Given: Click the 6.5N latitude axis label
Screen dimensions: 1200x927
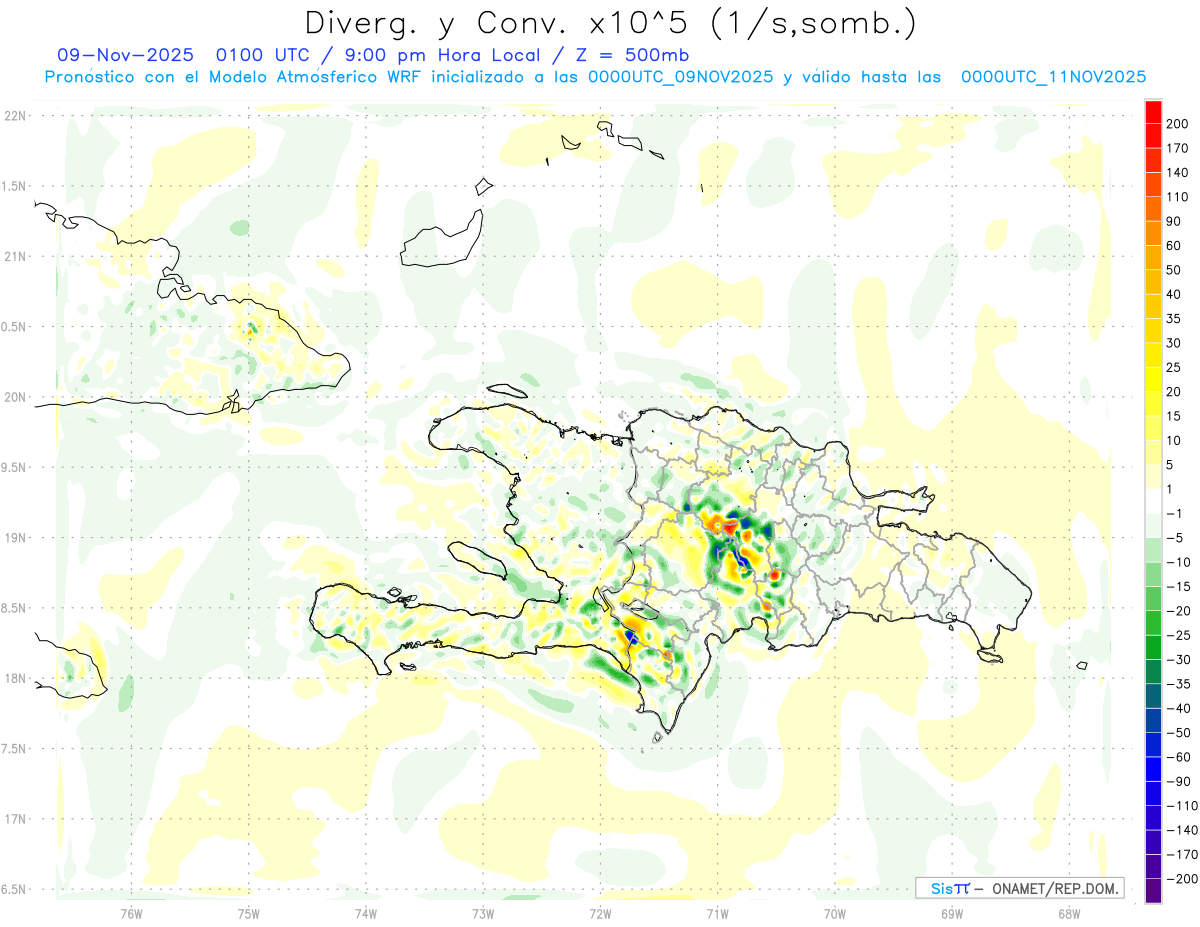Looking at the screenshot, I should (x=14, y=889).
